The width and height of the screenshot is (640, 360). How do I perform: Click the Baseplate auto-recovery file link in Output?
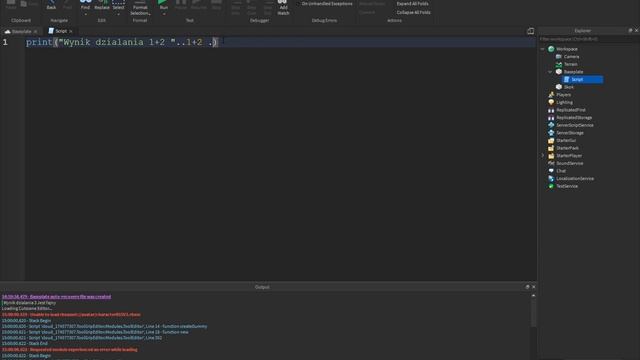(x=56, y=297)
